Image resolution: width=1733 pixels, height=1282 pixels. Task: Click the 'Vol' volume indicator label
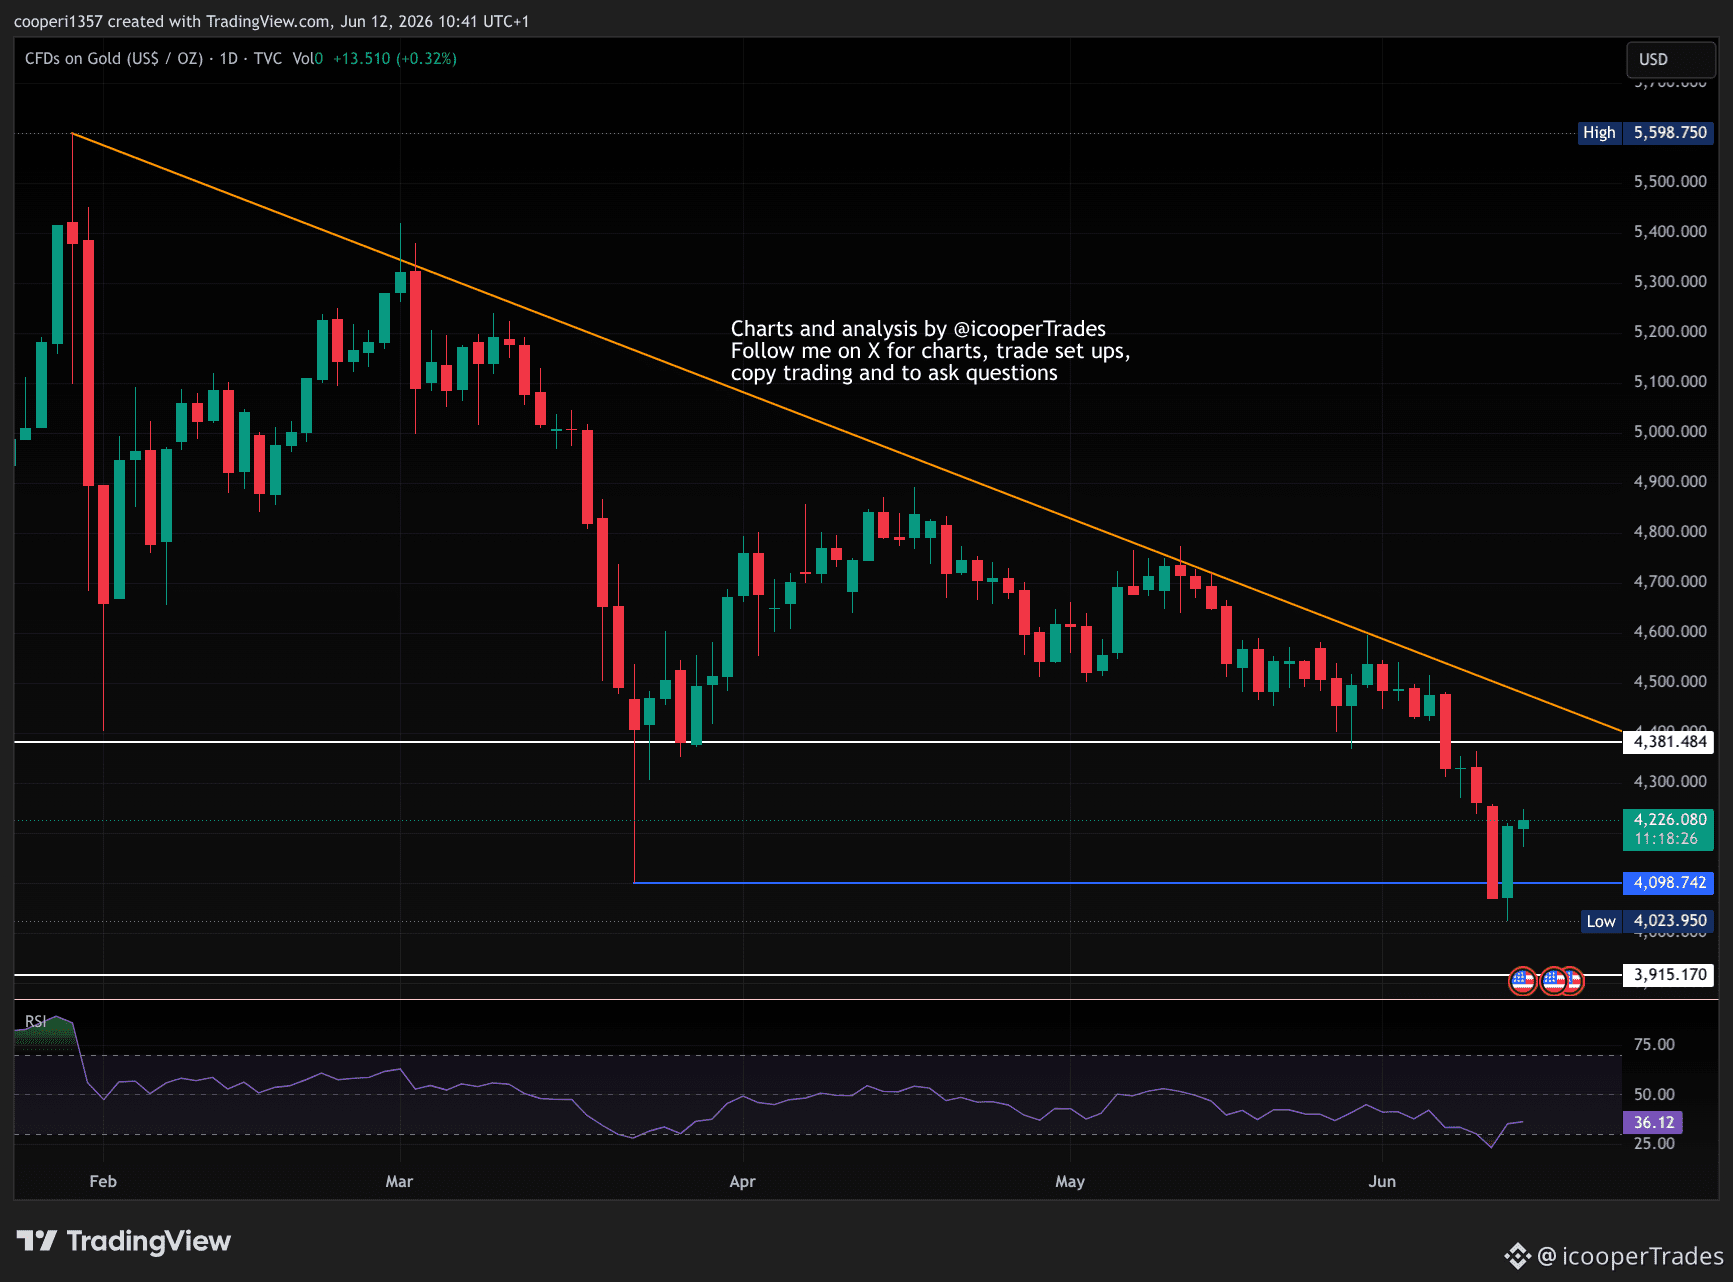coord(304,59)
